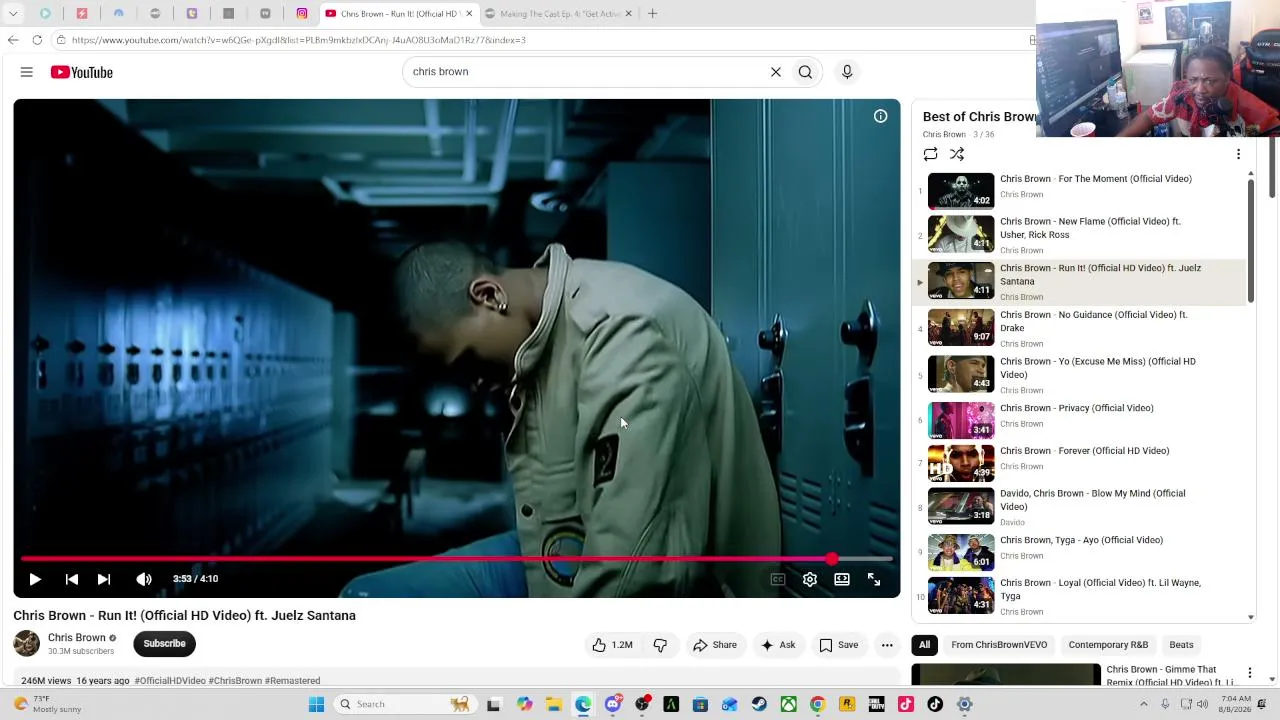Click the red video progress bar

[456, 559]
